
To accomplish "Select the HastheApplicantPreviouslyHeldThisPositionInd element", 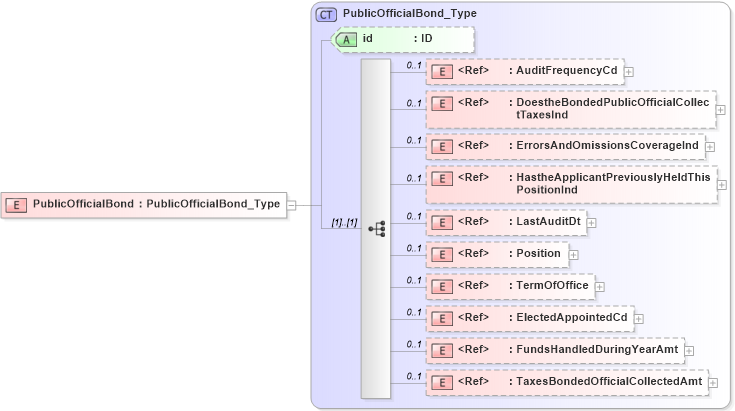I will (570, 184).
